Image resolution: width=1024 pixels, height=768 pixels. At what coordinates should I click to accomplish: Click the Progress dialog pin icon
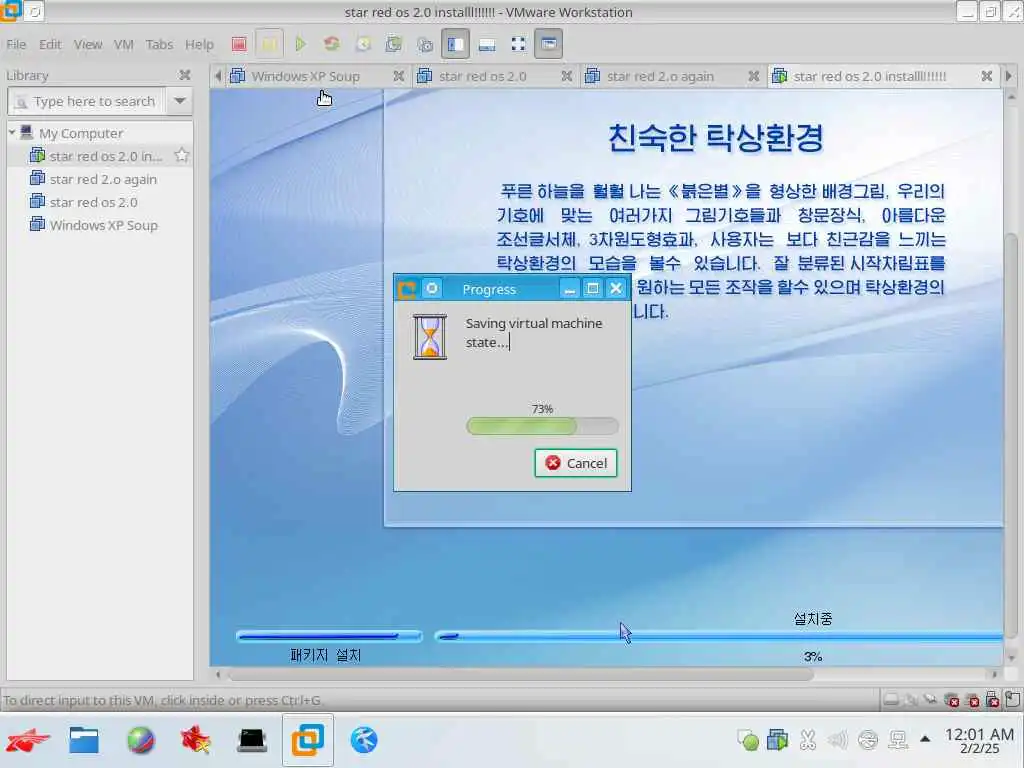click(x=432, y=288)
